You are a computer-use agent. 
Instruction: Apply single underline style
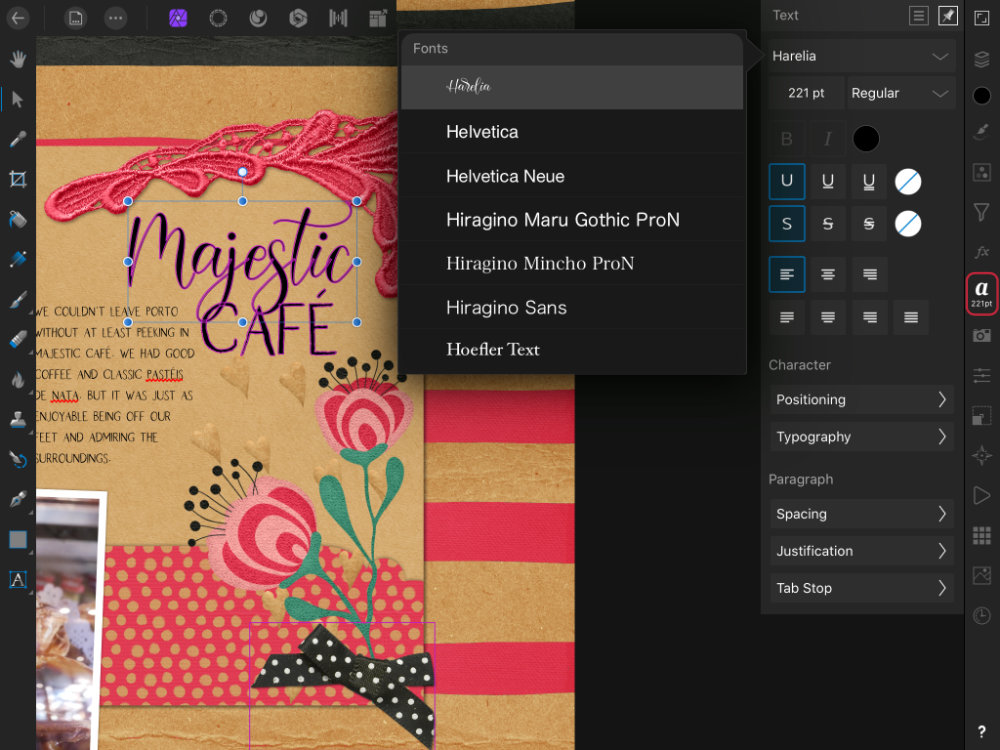[828, 181]
